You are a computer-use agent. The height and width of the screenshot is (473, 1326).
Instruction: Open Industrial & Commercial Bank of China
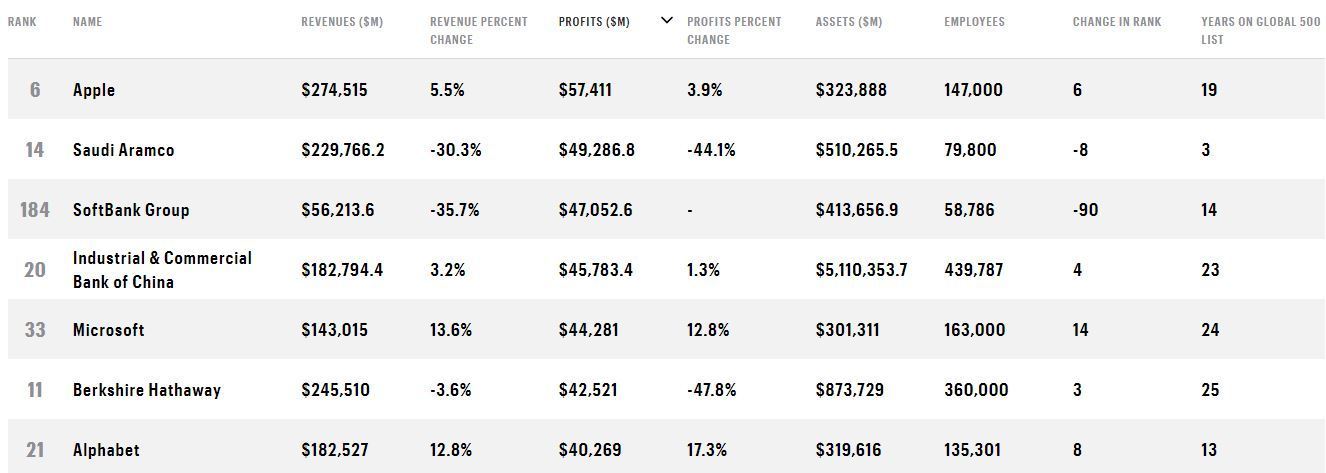tap(162, 270)
